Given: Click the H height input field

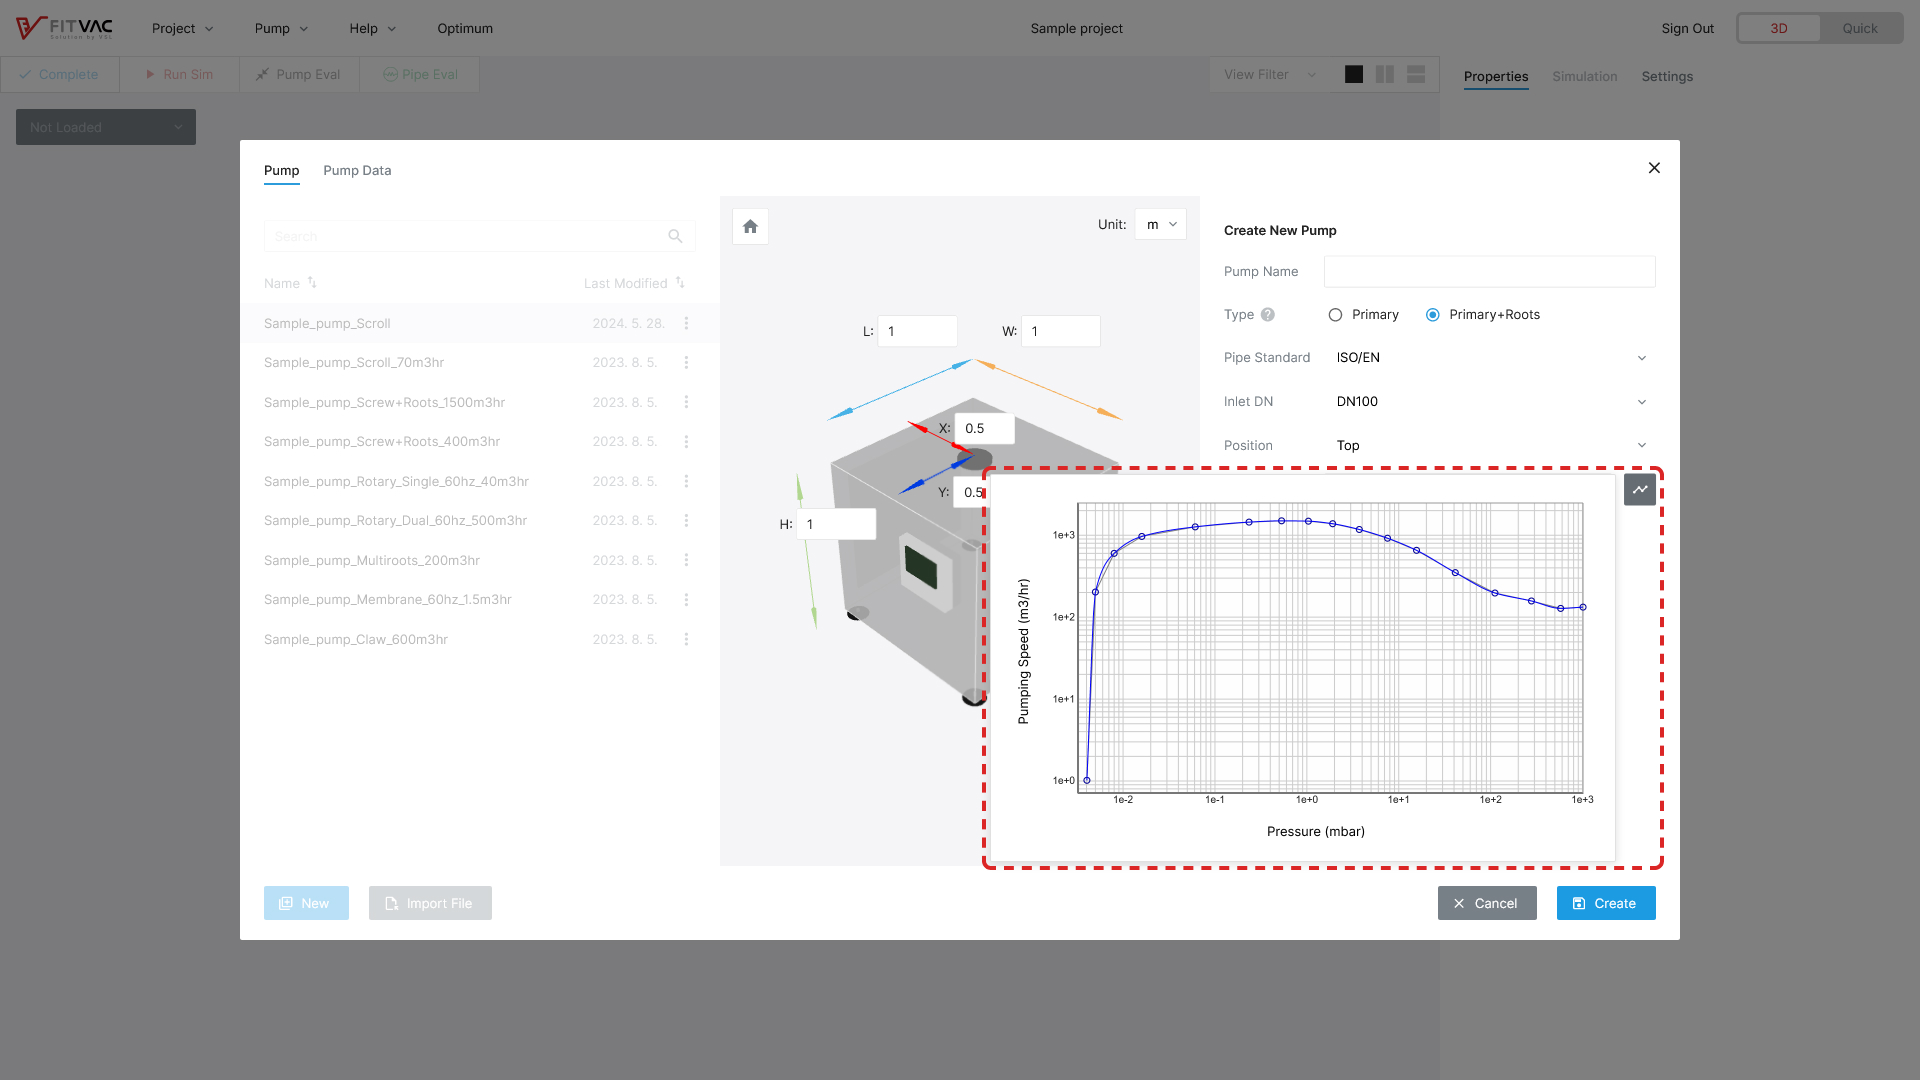Looking at the screenshot, I should click(x=836, y=524).
